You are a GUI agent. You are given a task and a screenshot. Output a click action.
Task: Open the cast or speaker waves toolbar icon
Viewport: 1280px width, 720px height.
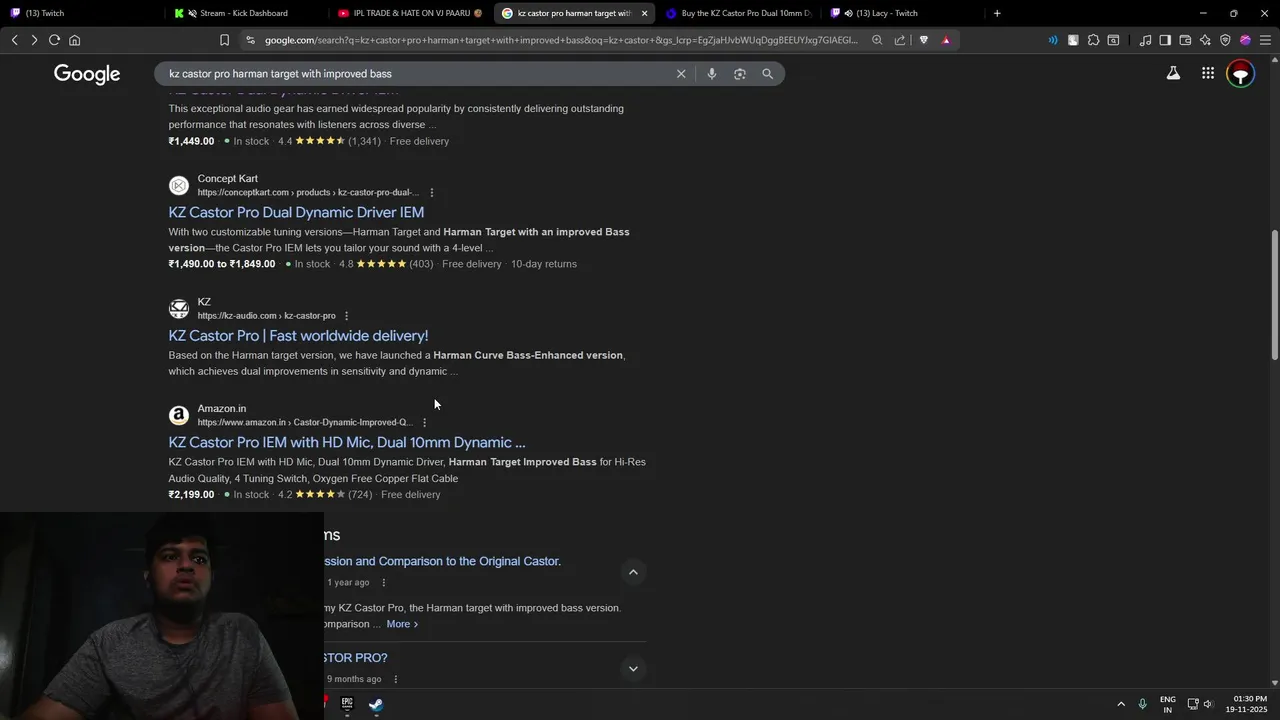(x=1053, y=40)
